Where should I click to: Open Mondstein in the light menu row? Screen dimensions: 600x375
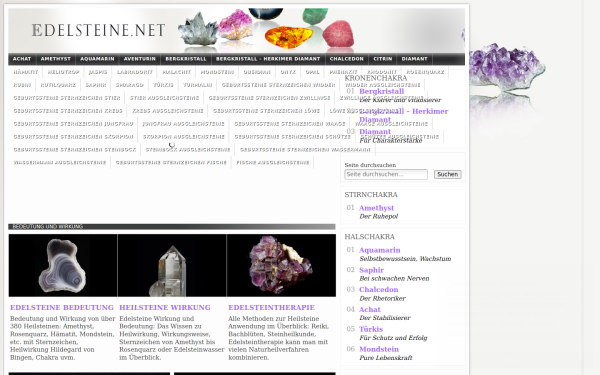[x=217, y=72]
